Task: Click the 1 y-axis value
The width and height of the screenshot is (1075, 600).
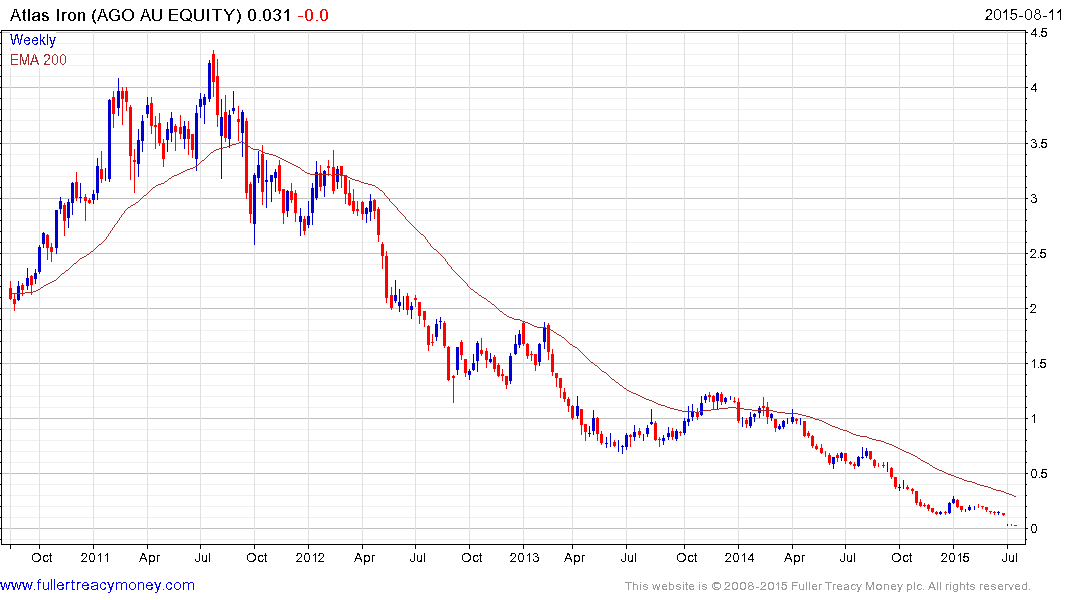Action: [1034, 418]
